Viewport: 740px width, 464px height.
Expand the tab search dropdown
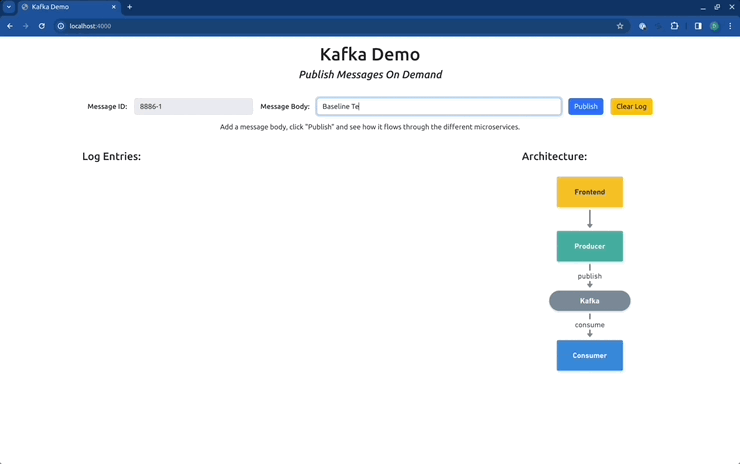click(x=8, y=7)
